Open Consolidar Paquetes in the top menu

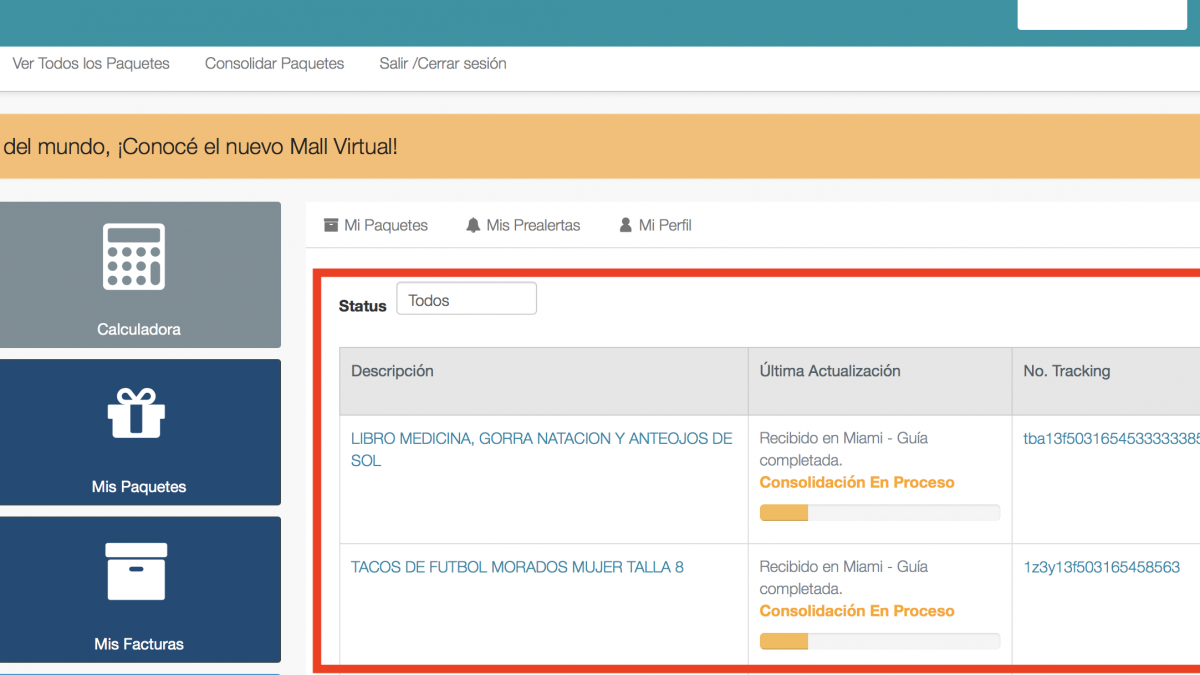(274, 63)
